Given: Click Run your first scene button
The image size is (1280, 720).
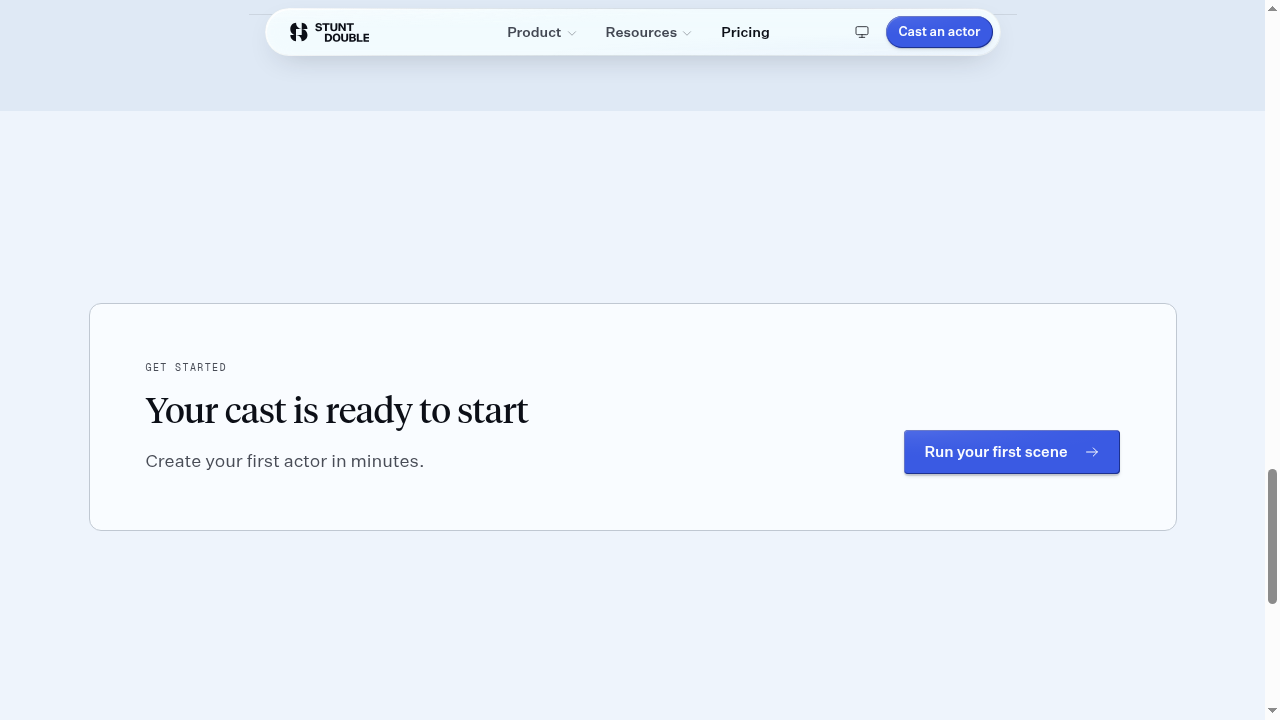Looking at the screenshot, I should (1012, 452).
